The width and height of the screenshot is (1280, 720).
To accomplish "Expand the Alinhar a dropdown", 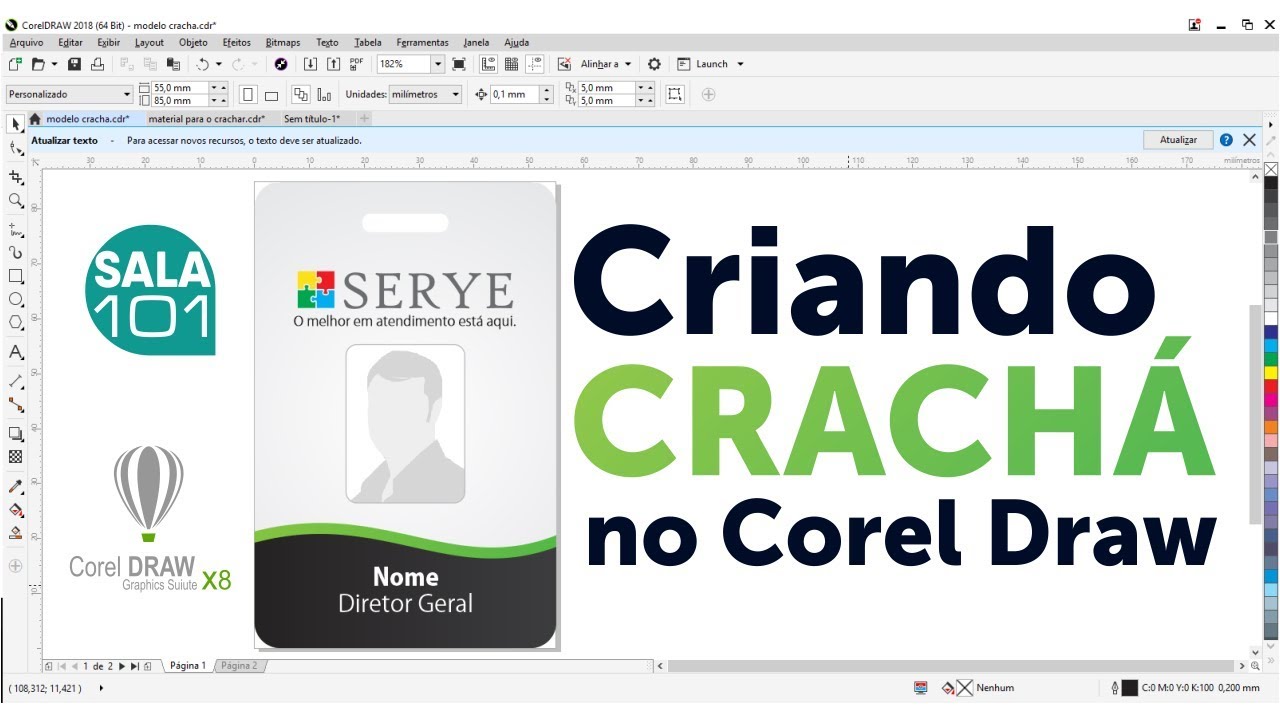I will (628, 64).
